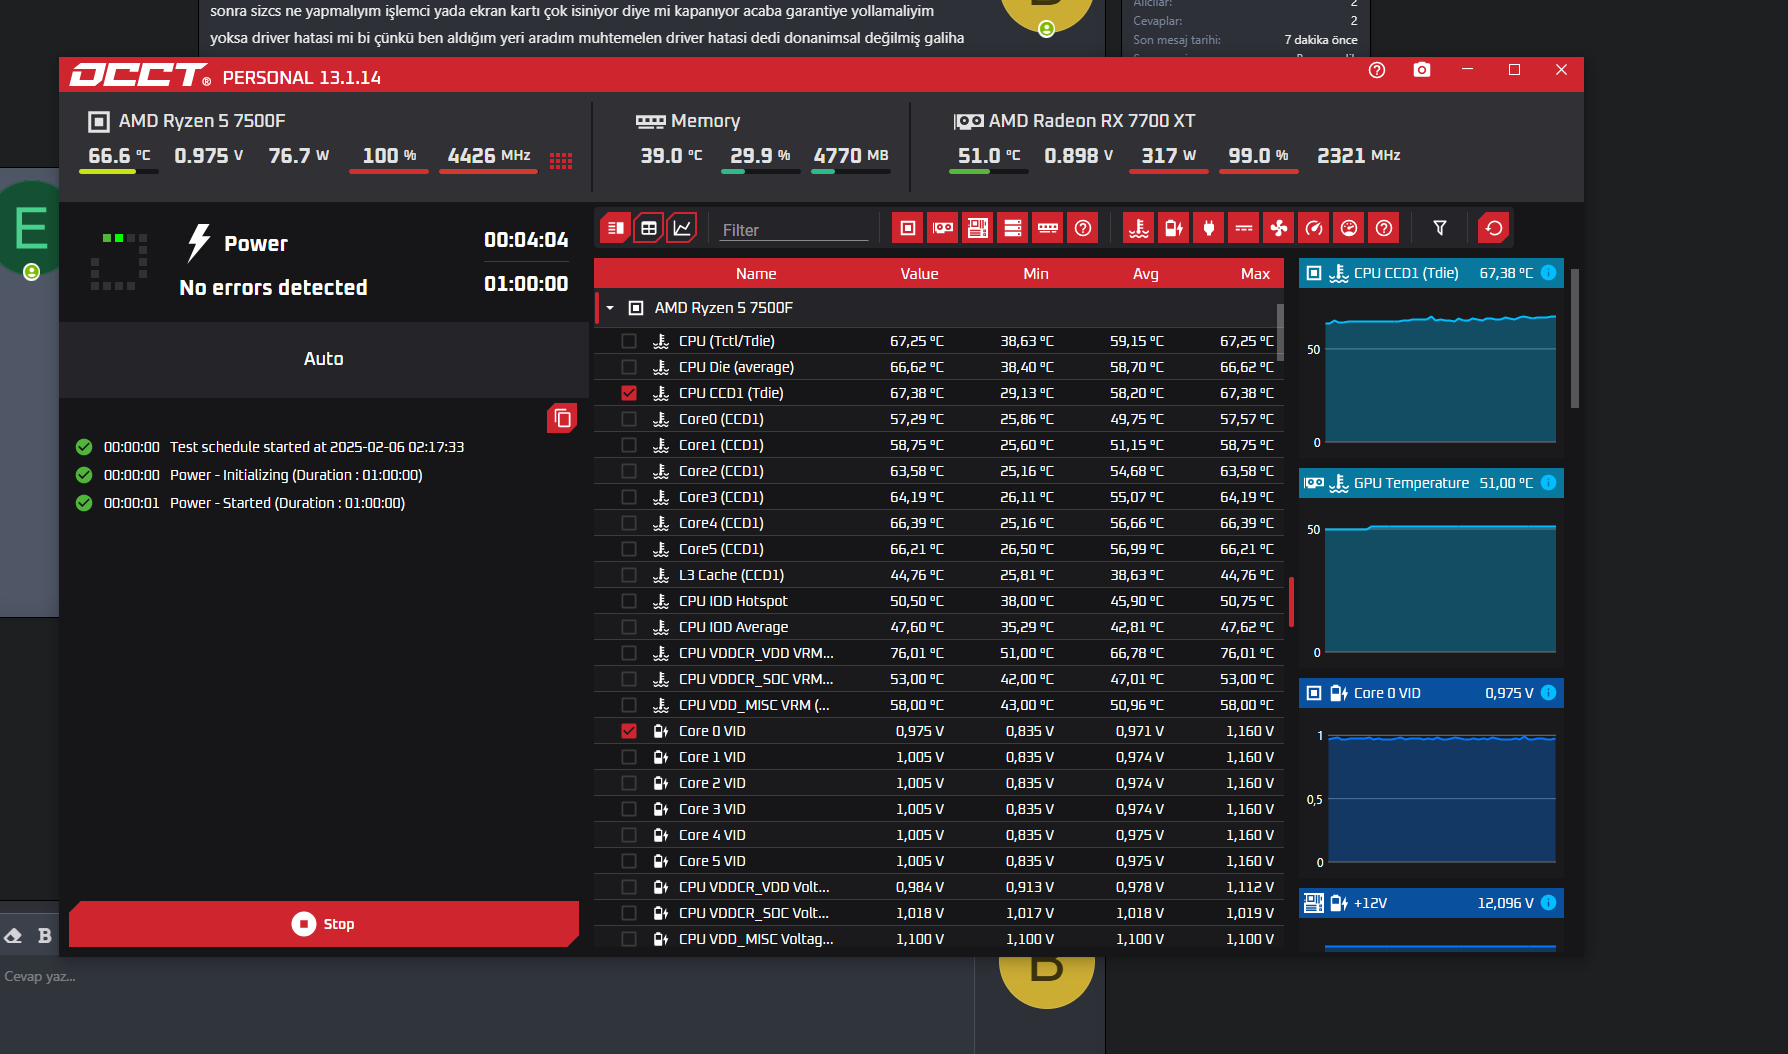This screenshot has width=1788, height=1054.
Task: Enable the Core5 (CCD1) checkbox
Action: 629,549
